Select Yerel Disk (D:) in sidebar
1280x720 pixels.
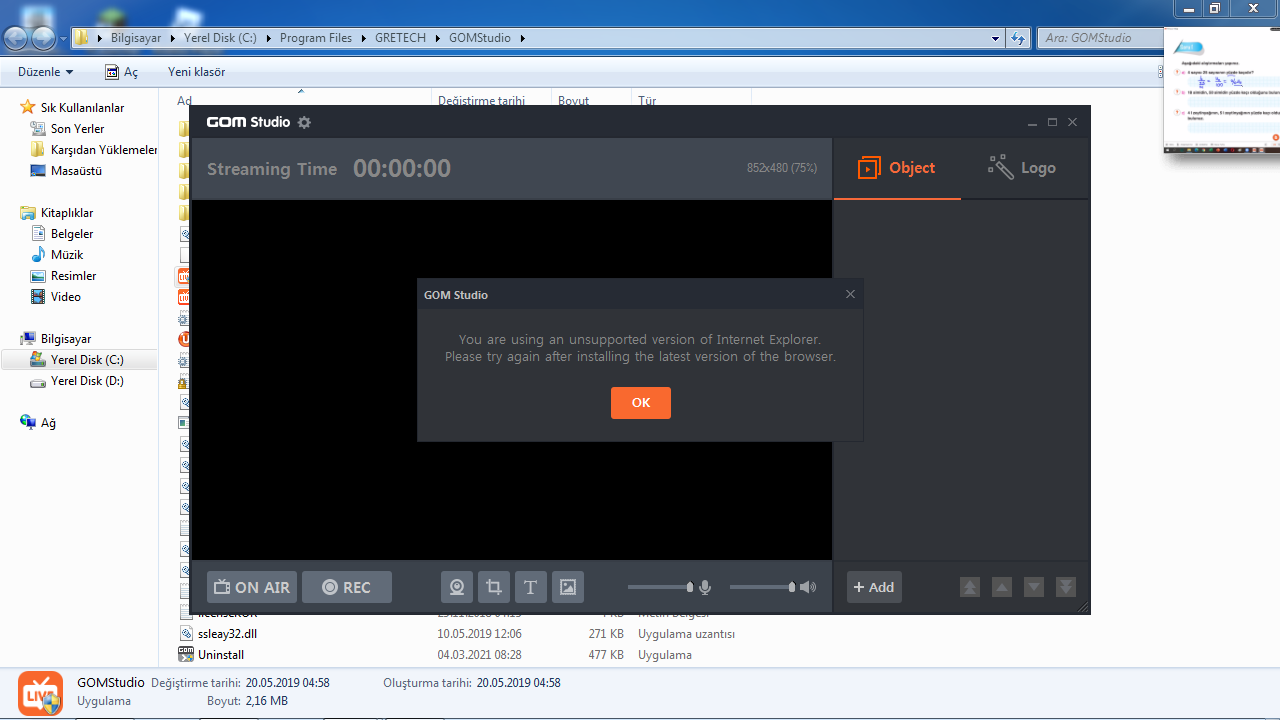click(87, 381)
